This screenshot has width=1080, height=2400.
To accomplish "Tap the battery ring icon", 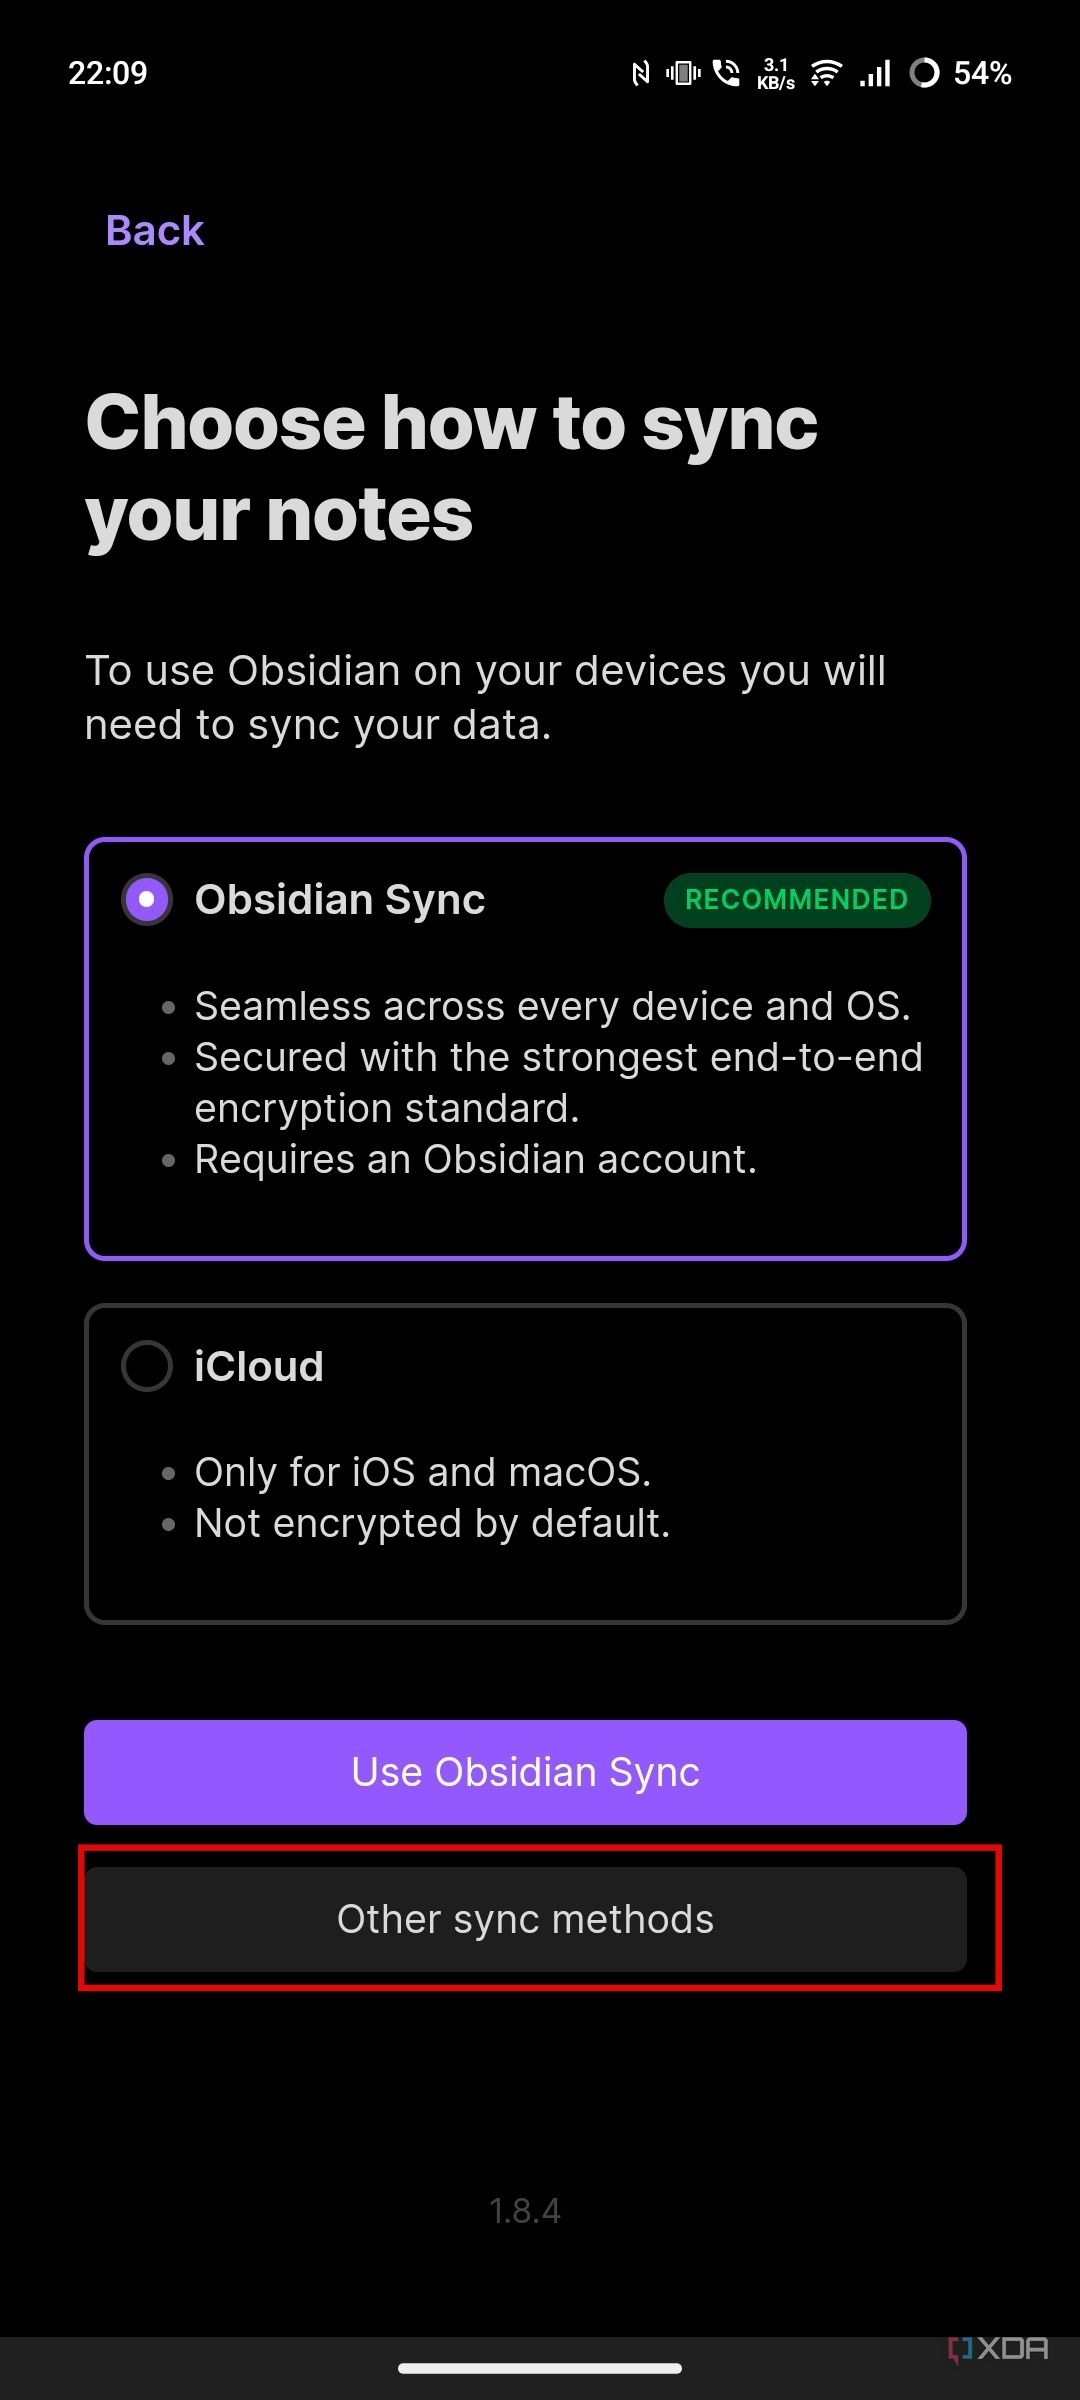I will [924, 73].
